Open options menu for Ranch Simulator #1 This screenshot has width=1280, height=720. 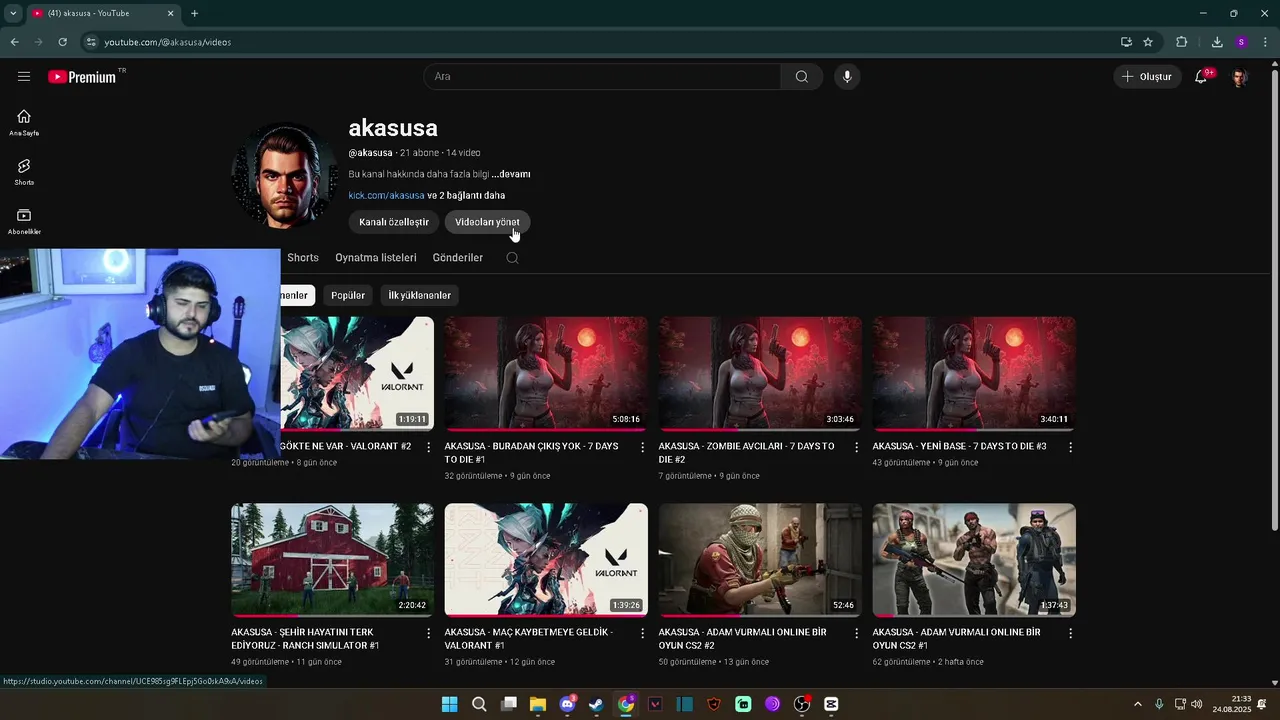pyautogui.click(x=429, y=633)
